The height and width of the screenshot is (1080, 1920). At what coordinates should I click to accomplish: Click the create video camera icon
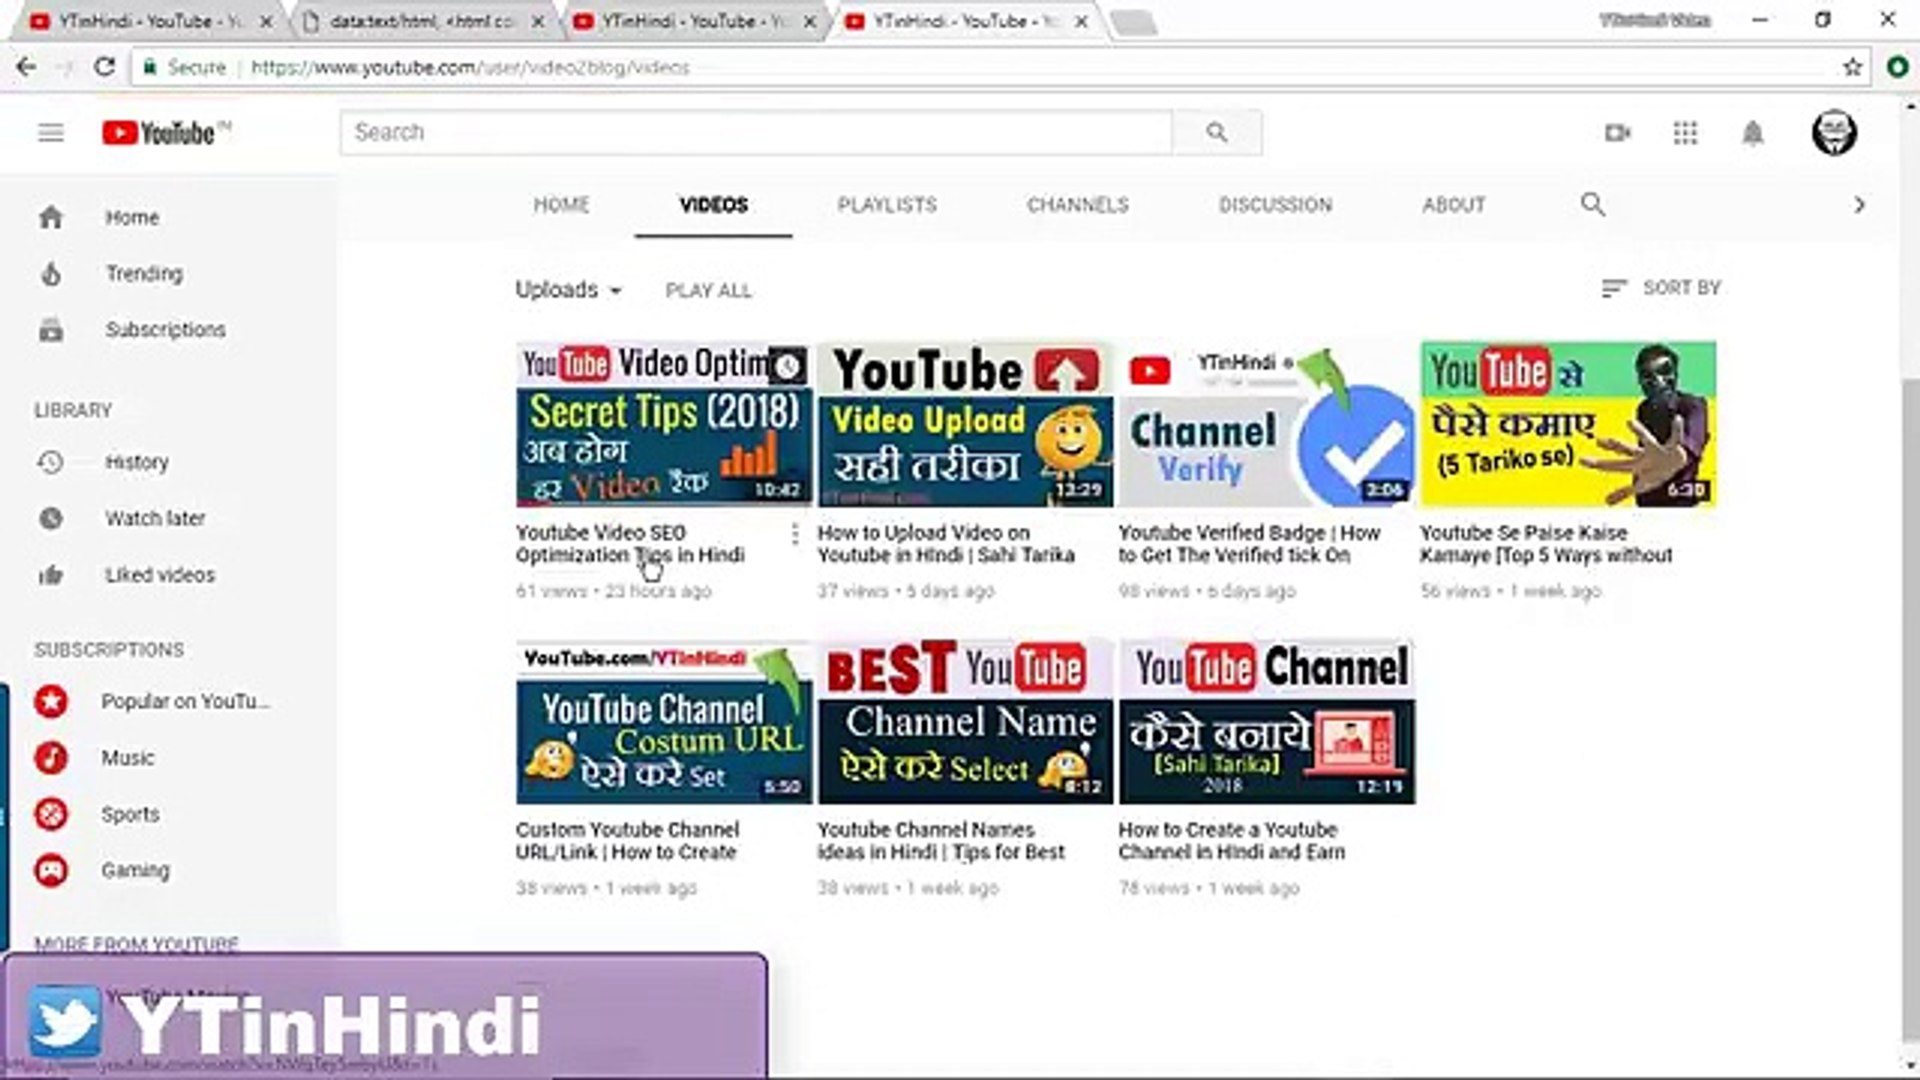pos(1618,133)
